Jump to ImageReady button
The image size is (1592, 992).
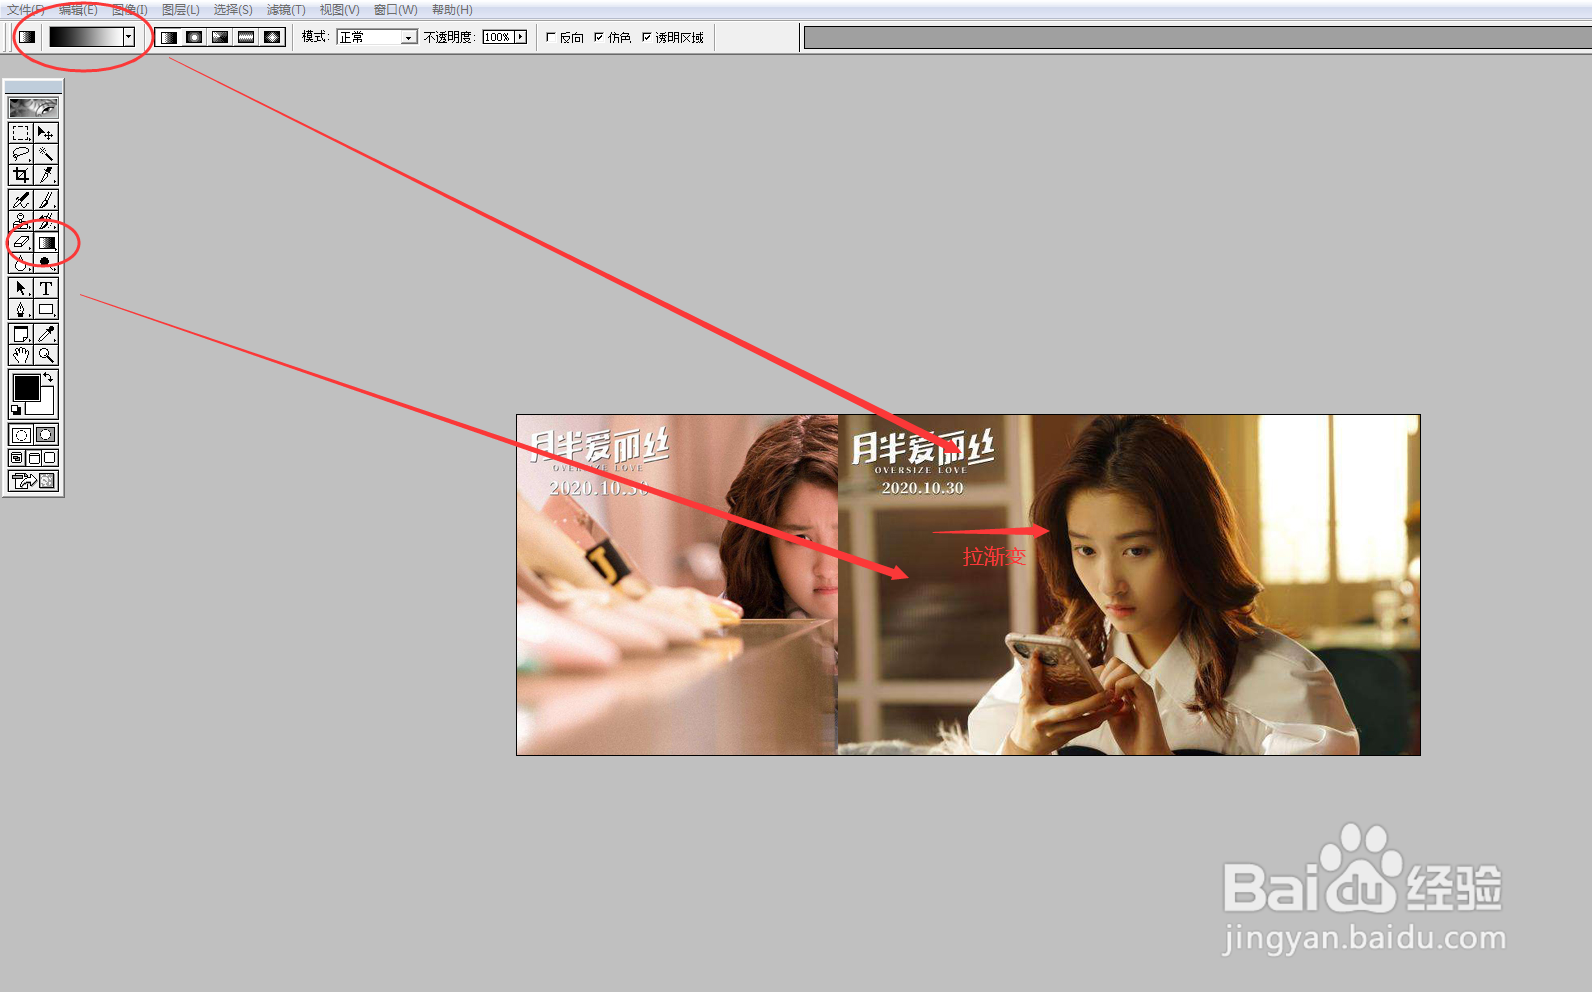(33, 481)
